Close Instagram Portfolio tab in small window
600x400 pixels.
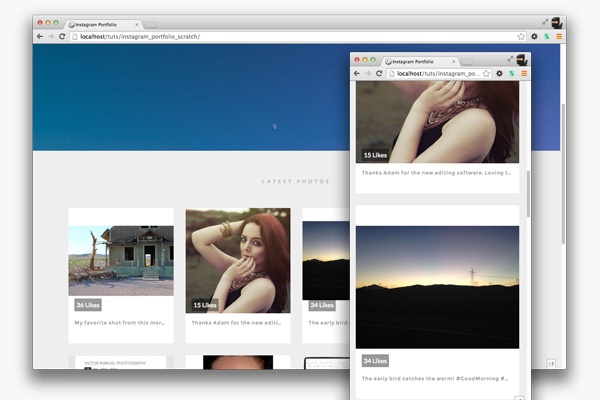coord(453,61)
